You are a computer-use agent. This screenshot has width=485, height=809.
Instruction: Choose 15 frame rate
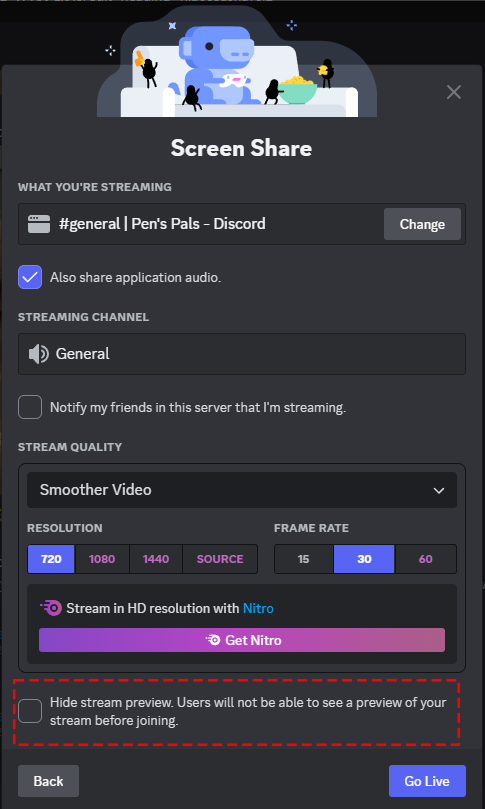coord(304,559)
